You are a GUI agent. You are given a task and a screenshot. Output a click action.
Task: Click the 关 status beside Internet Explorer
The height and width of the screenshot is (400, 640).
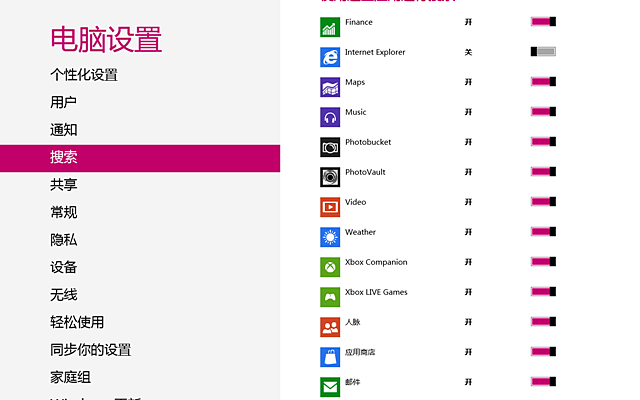pos(469,52)
